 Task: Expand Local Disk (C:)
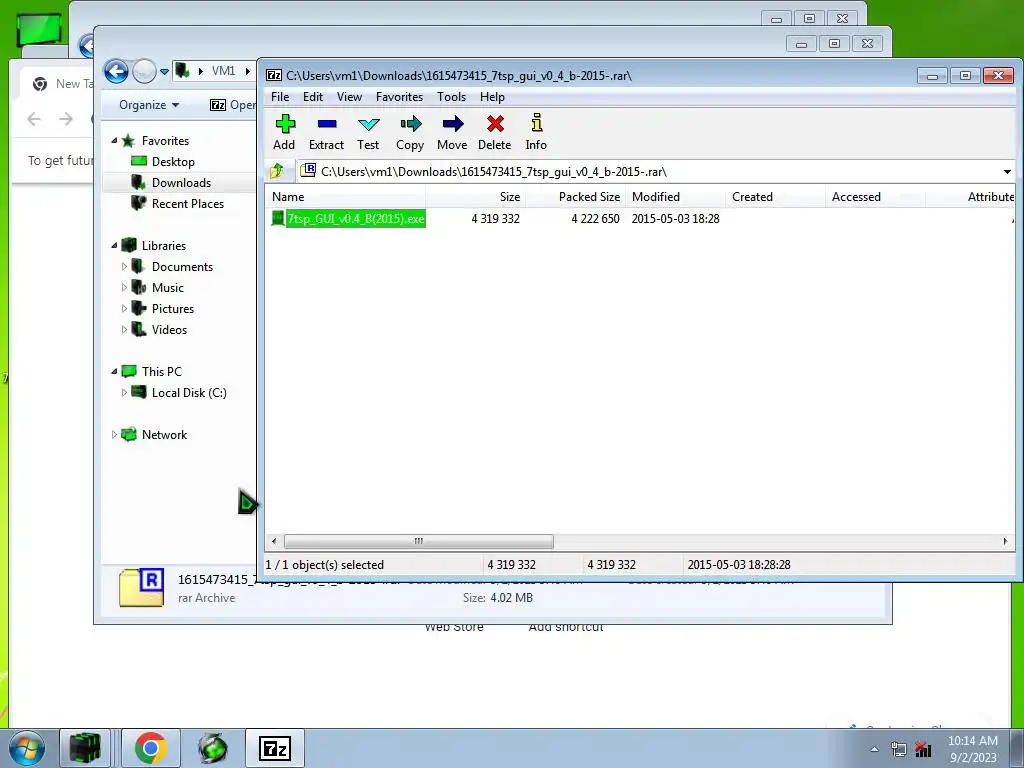coord(124,392)
